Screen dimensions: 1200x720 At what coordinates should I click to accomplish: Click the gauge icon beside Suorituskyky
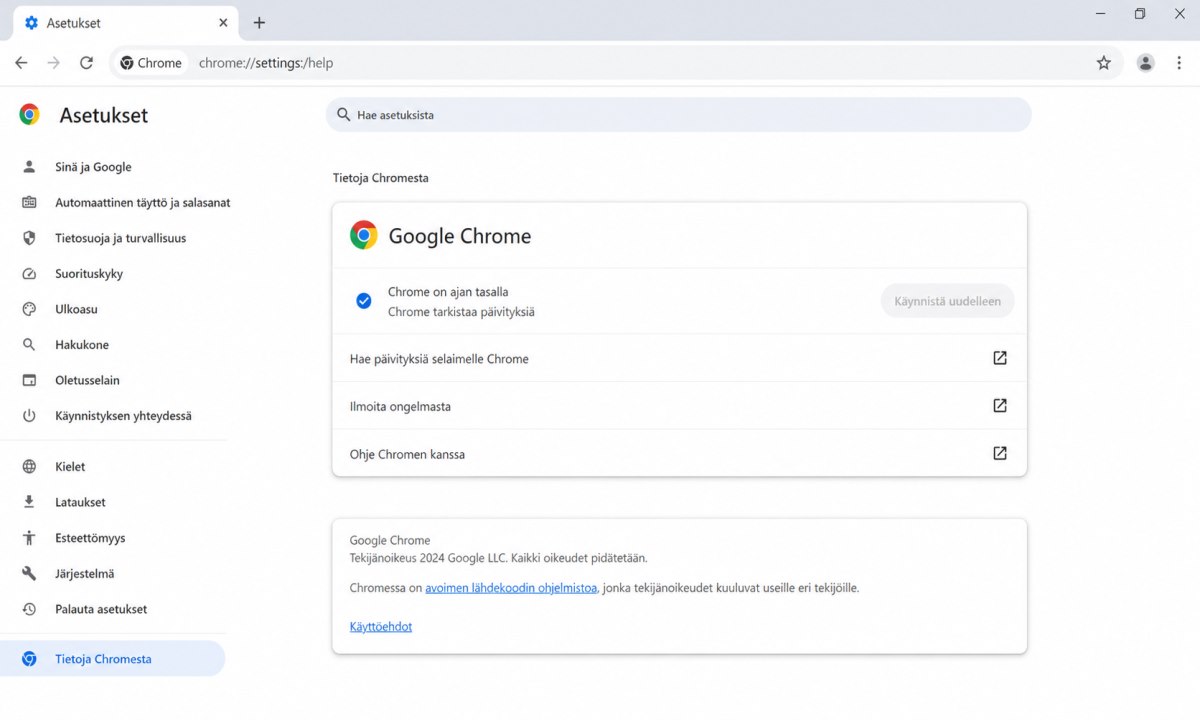tap(29, 274)
